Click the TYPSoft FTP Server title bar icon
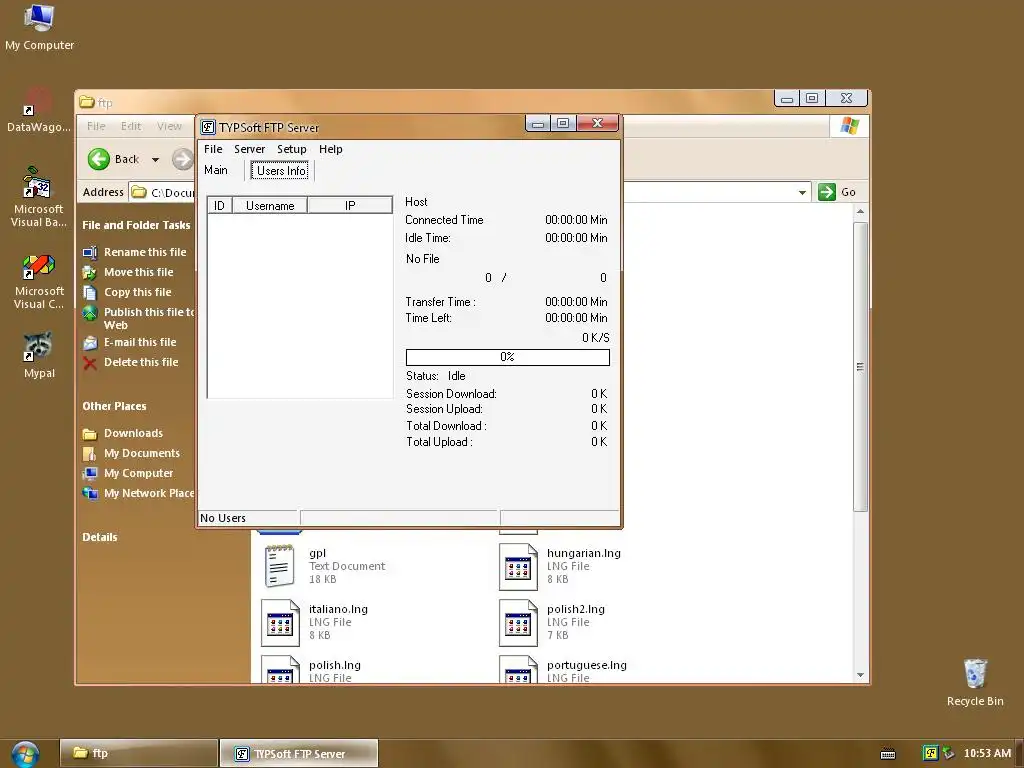 click(208, 127)
